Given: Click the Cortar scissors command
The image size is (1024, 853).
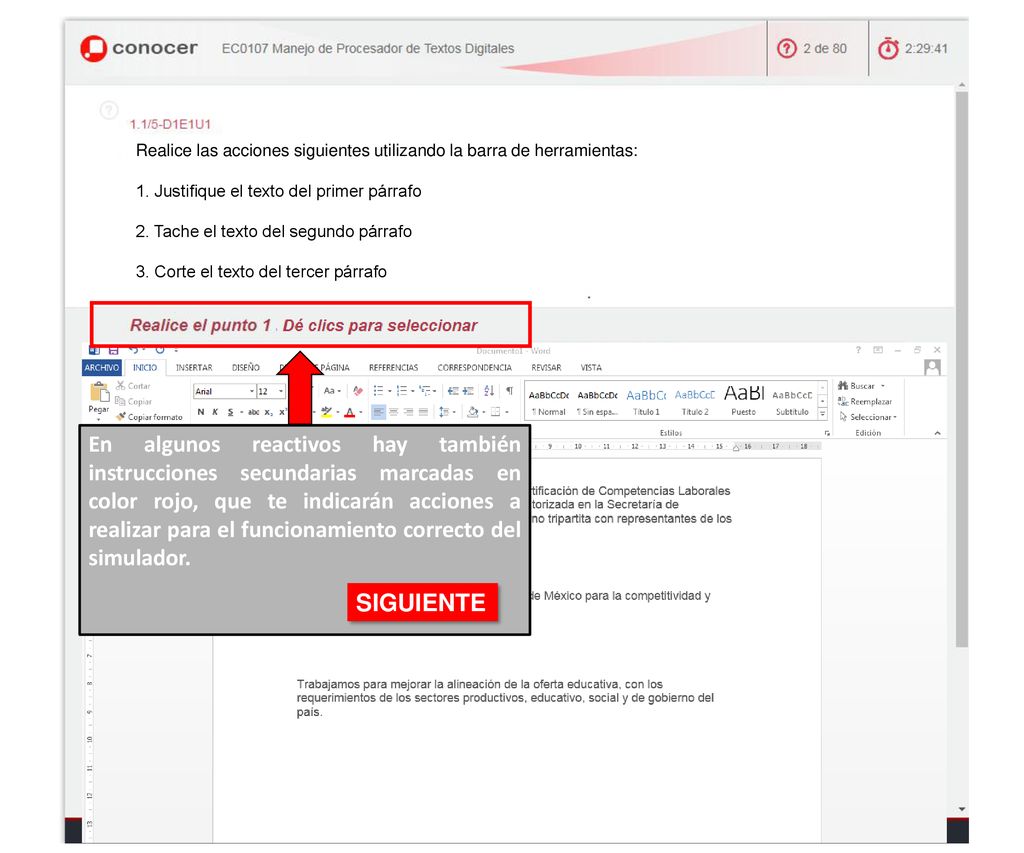Looking at the screenshot, I should click(133, 386).
